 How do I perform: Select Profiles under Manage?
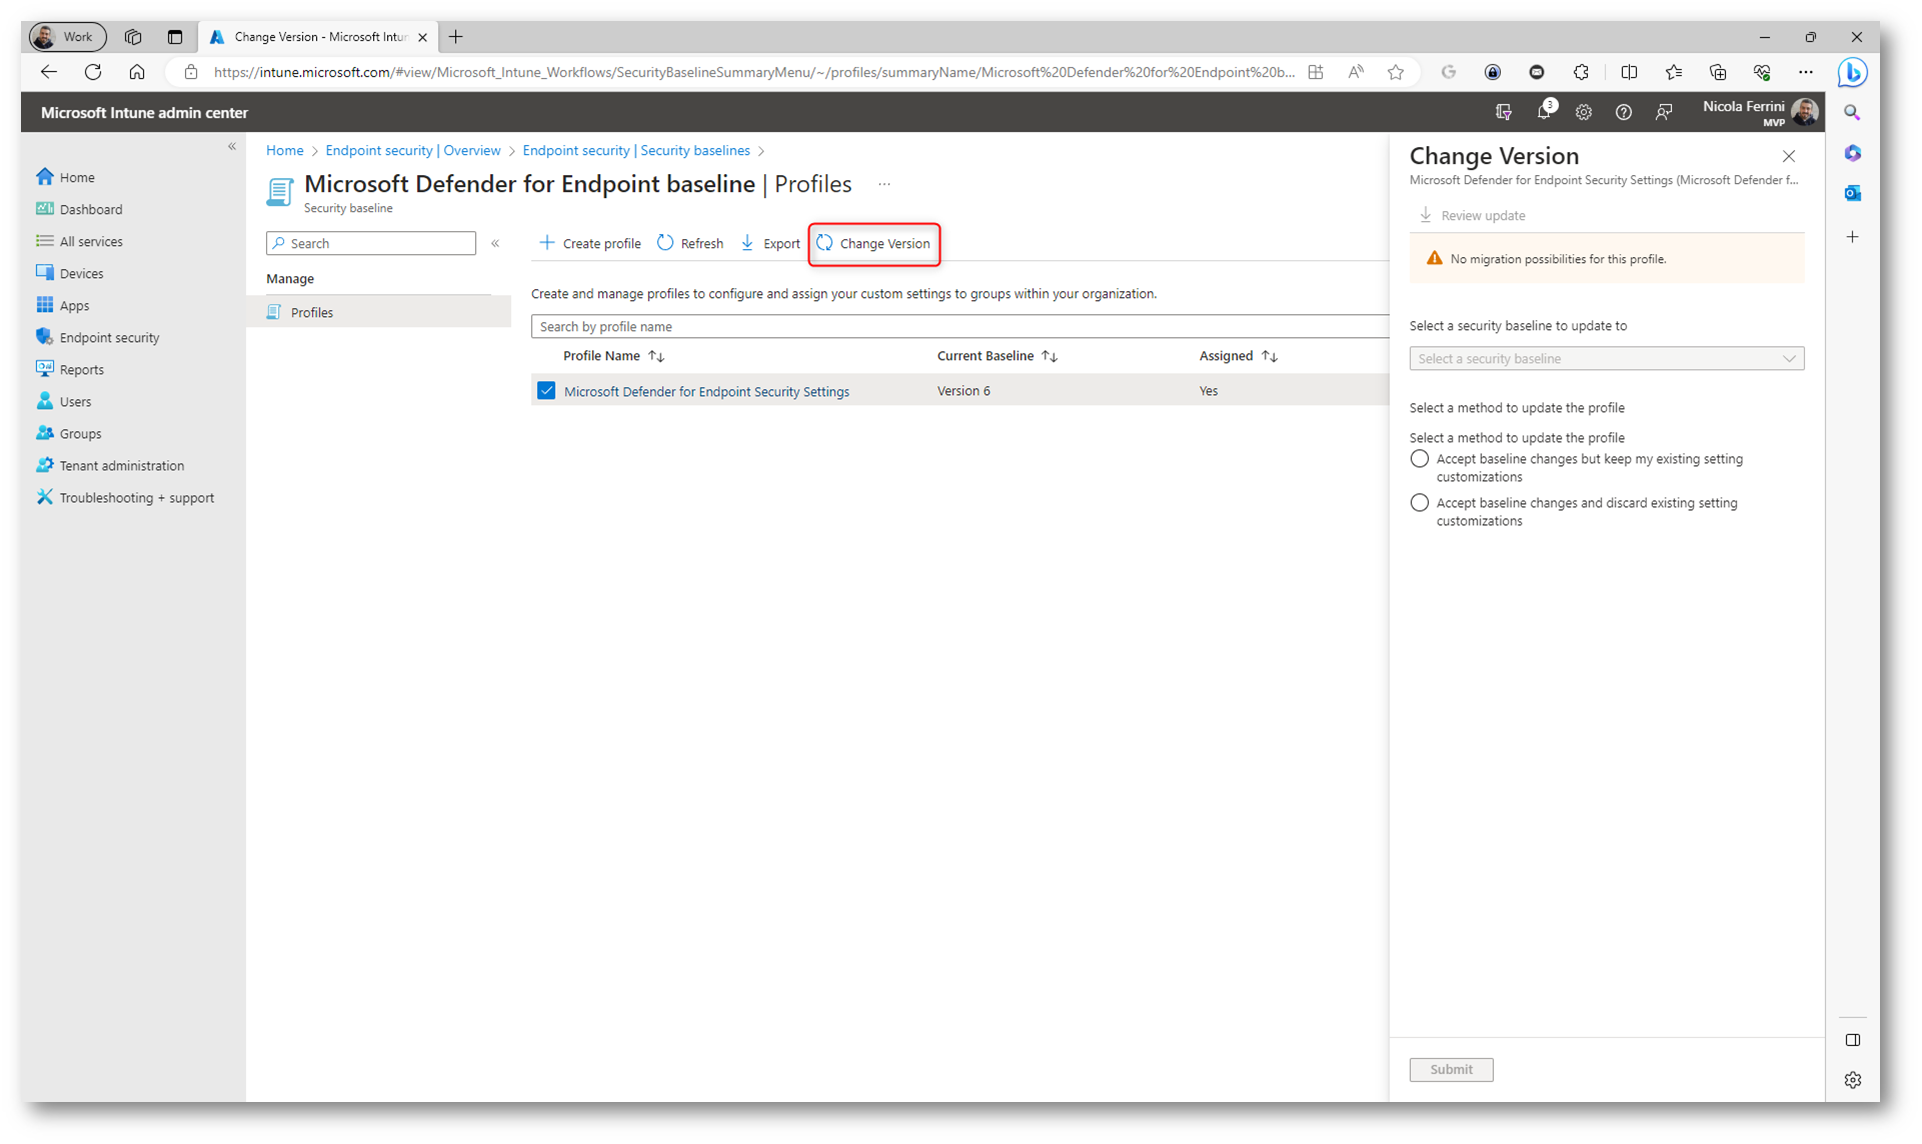click(x=378, y=312)
